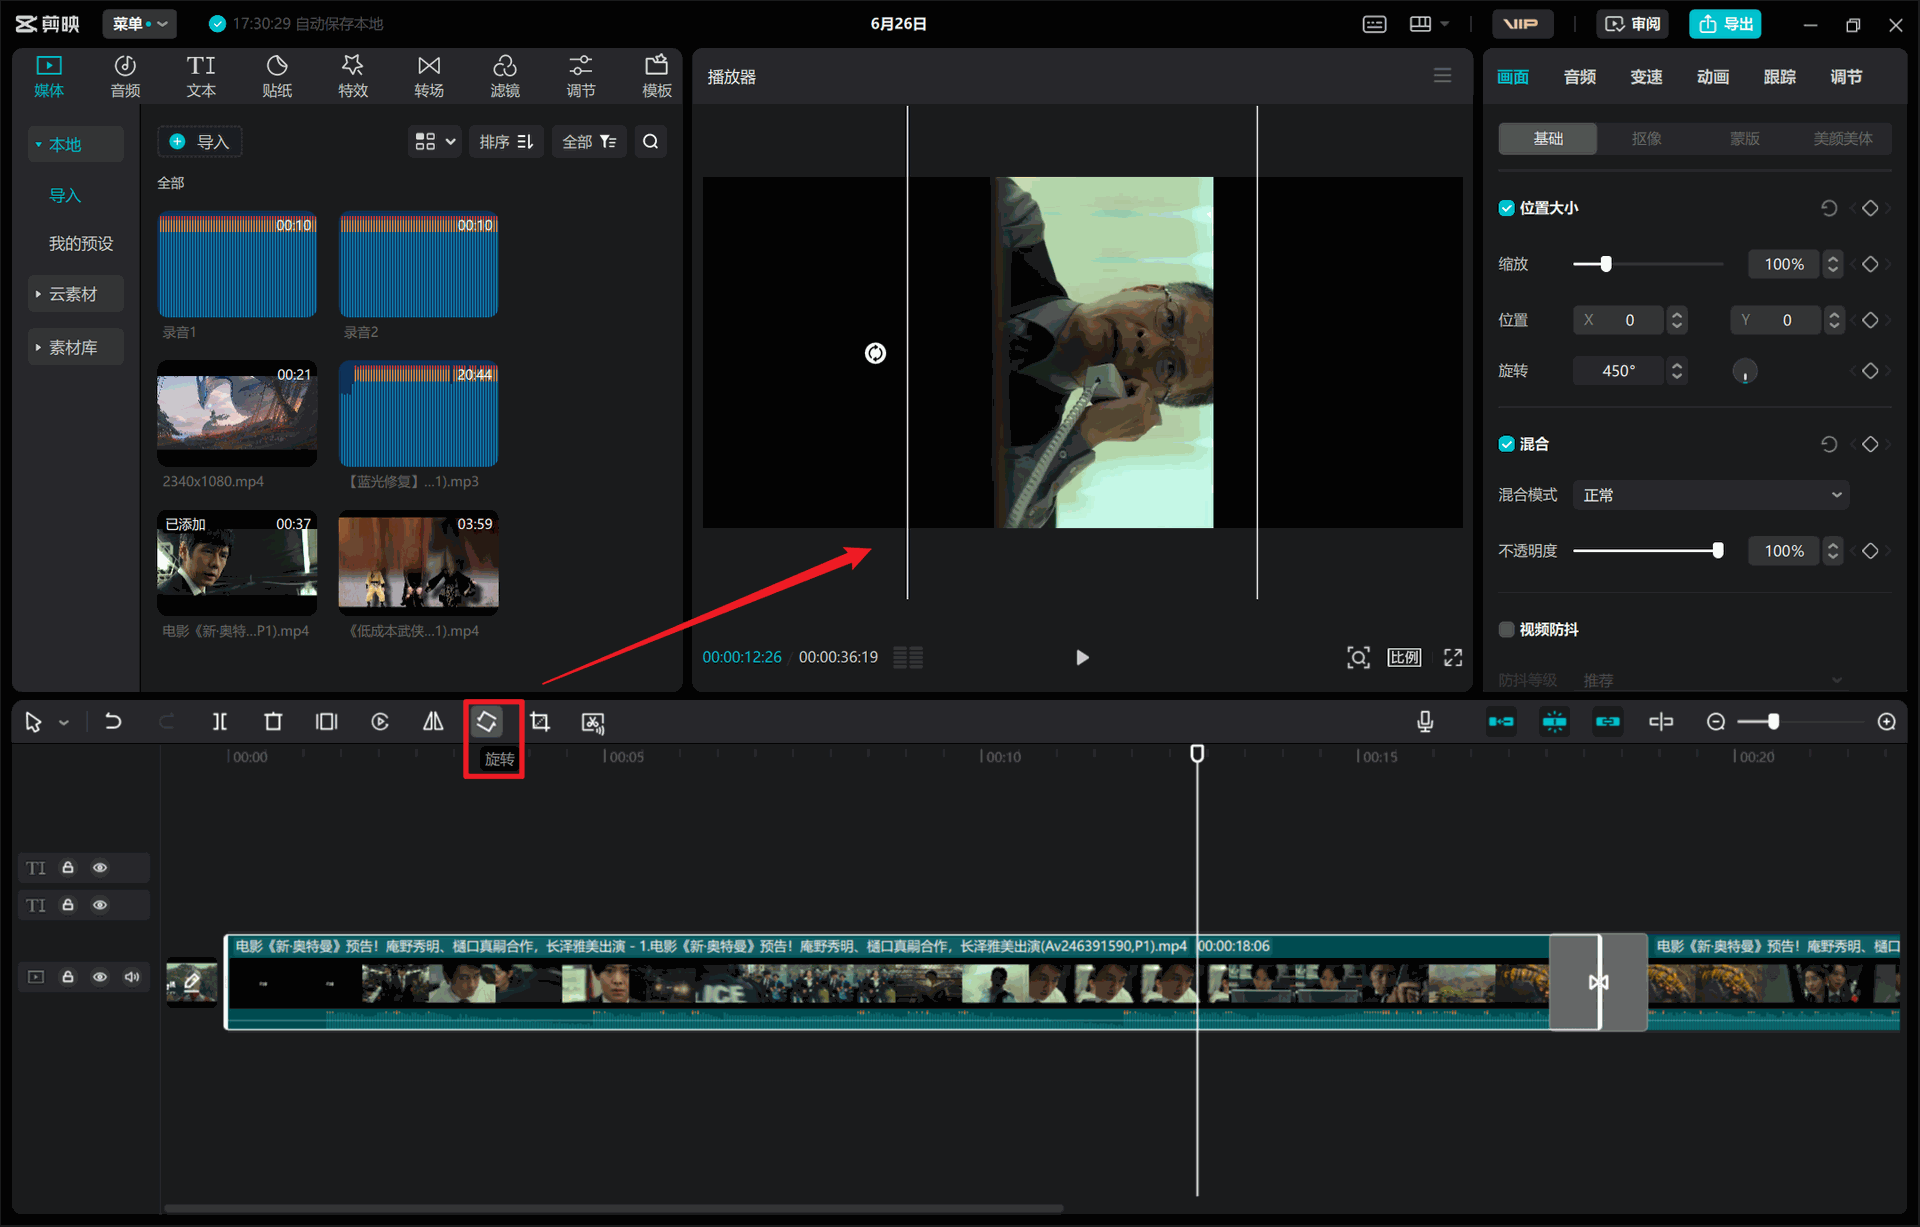
Task: Switch to the 音频 tab in properties panel
Action: (1580, 77)
